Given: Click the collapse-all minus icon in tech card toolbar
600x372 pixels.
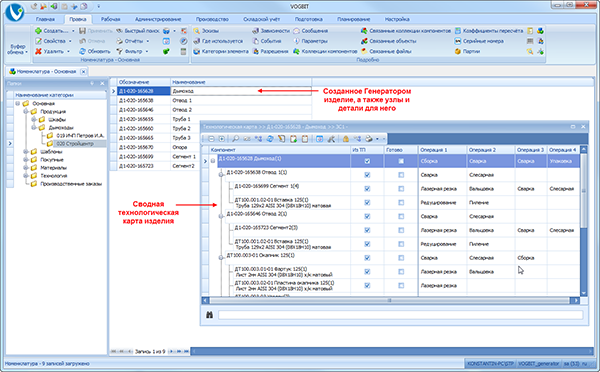Looking at the screenshot, I should (x=212, y=139).
